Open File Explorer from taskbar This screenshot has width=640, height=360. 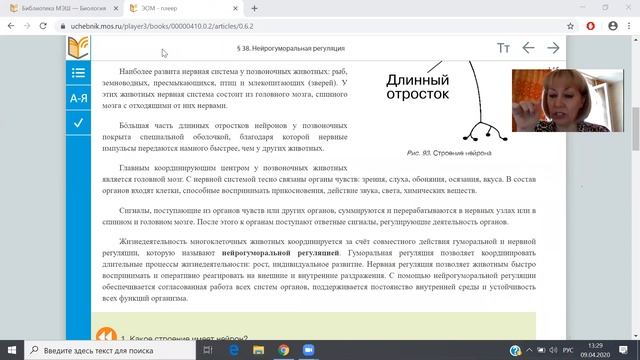(258, 350)
